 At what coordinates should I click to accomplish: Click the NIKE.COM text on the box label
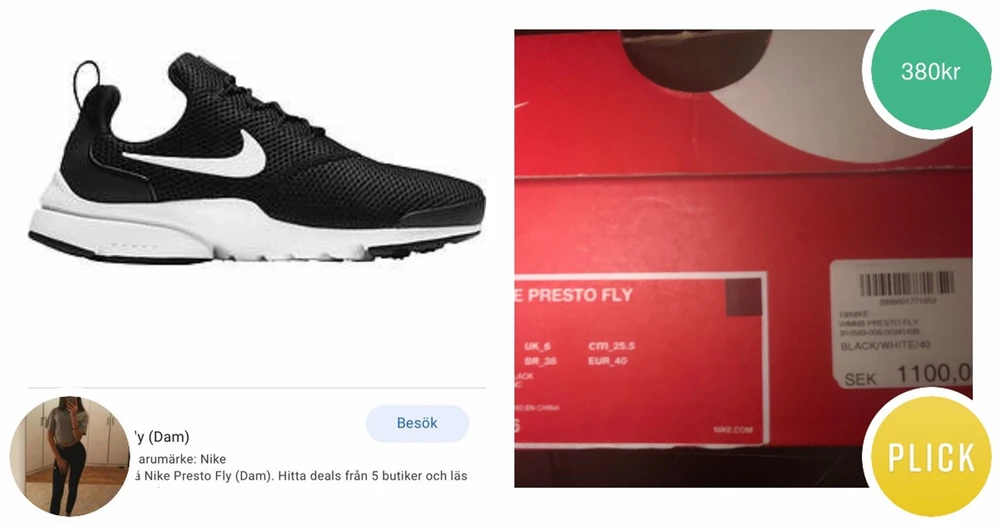[x=733, y=430]
